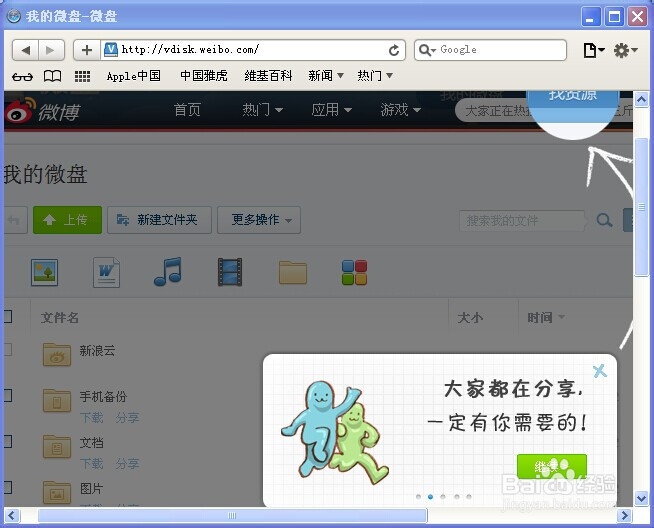Click the scroll up arrow
Screen dimensions: 654x528
coord(641,99)
